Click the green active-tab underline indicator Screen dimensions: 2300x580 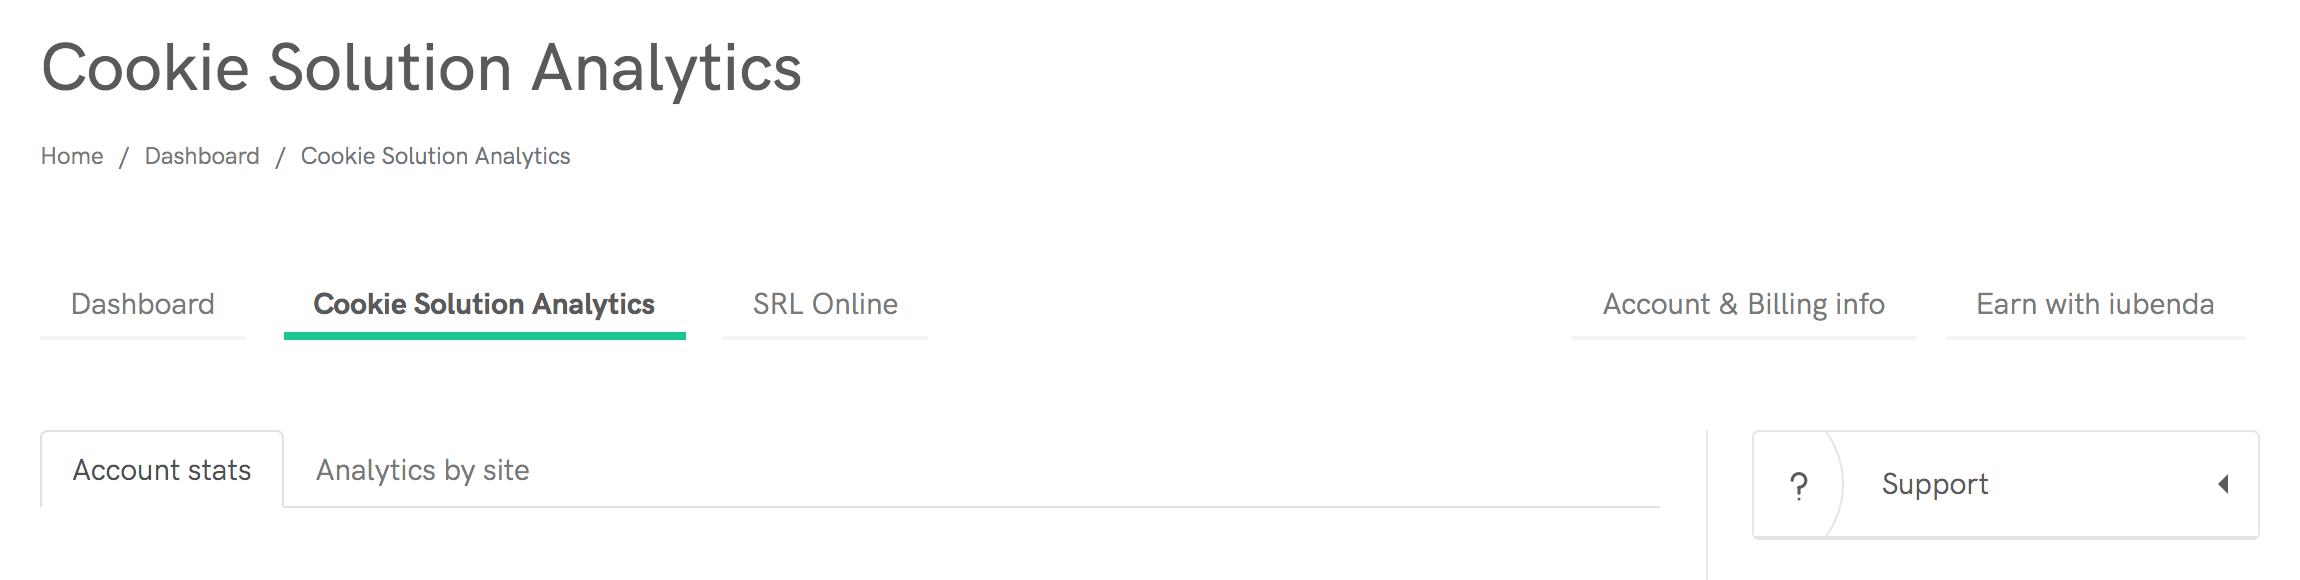(x=484, y=336)
